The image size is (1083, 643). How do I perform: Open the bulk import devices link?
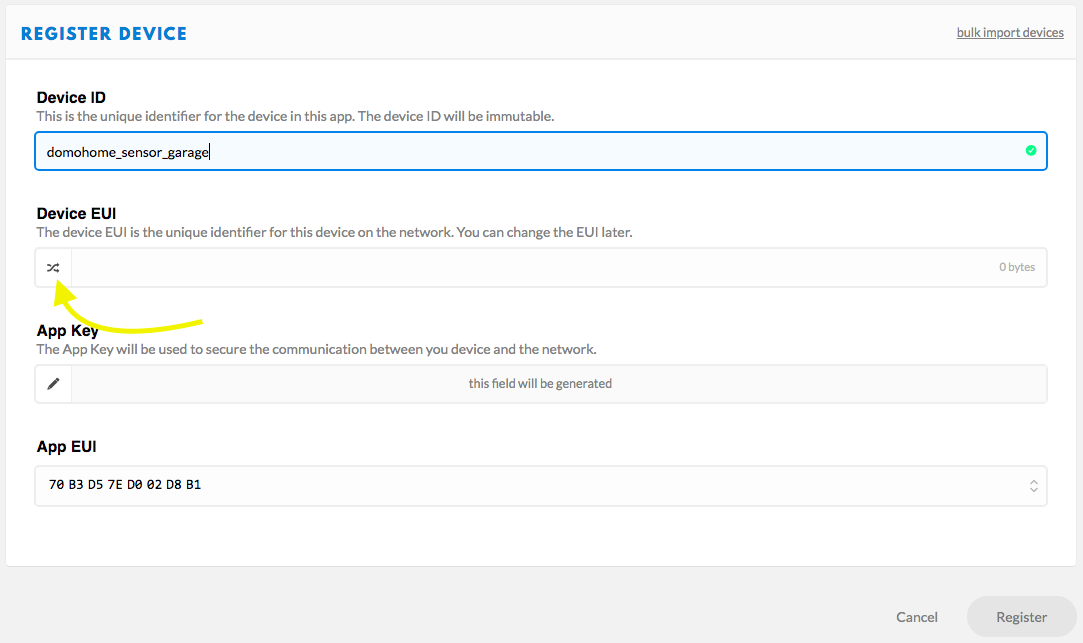pyautogui.click(x=1010, y=33)
